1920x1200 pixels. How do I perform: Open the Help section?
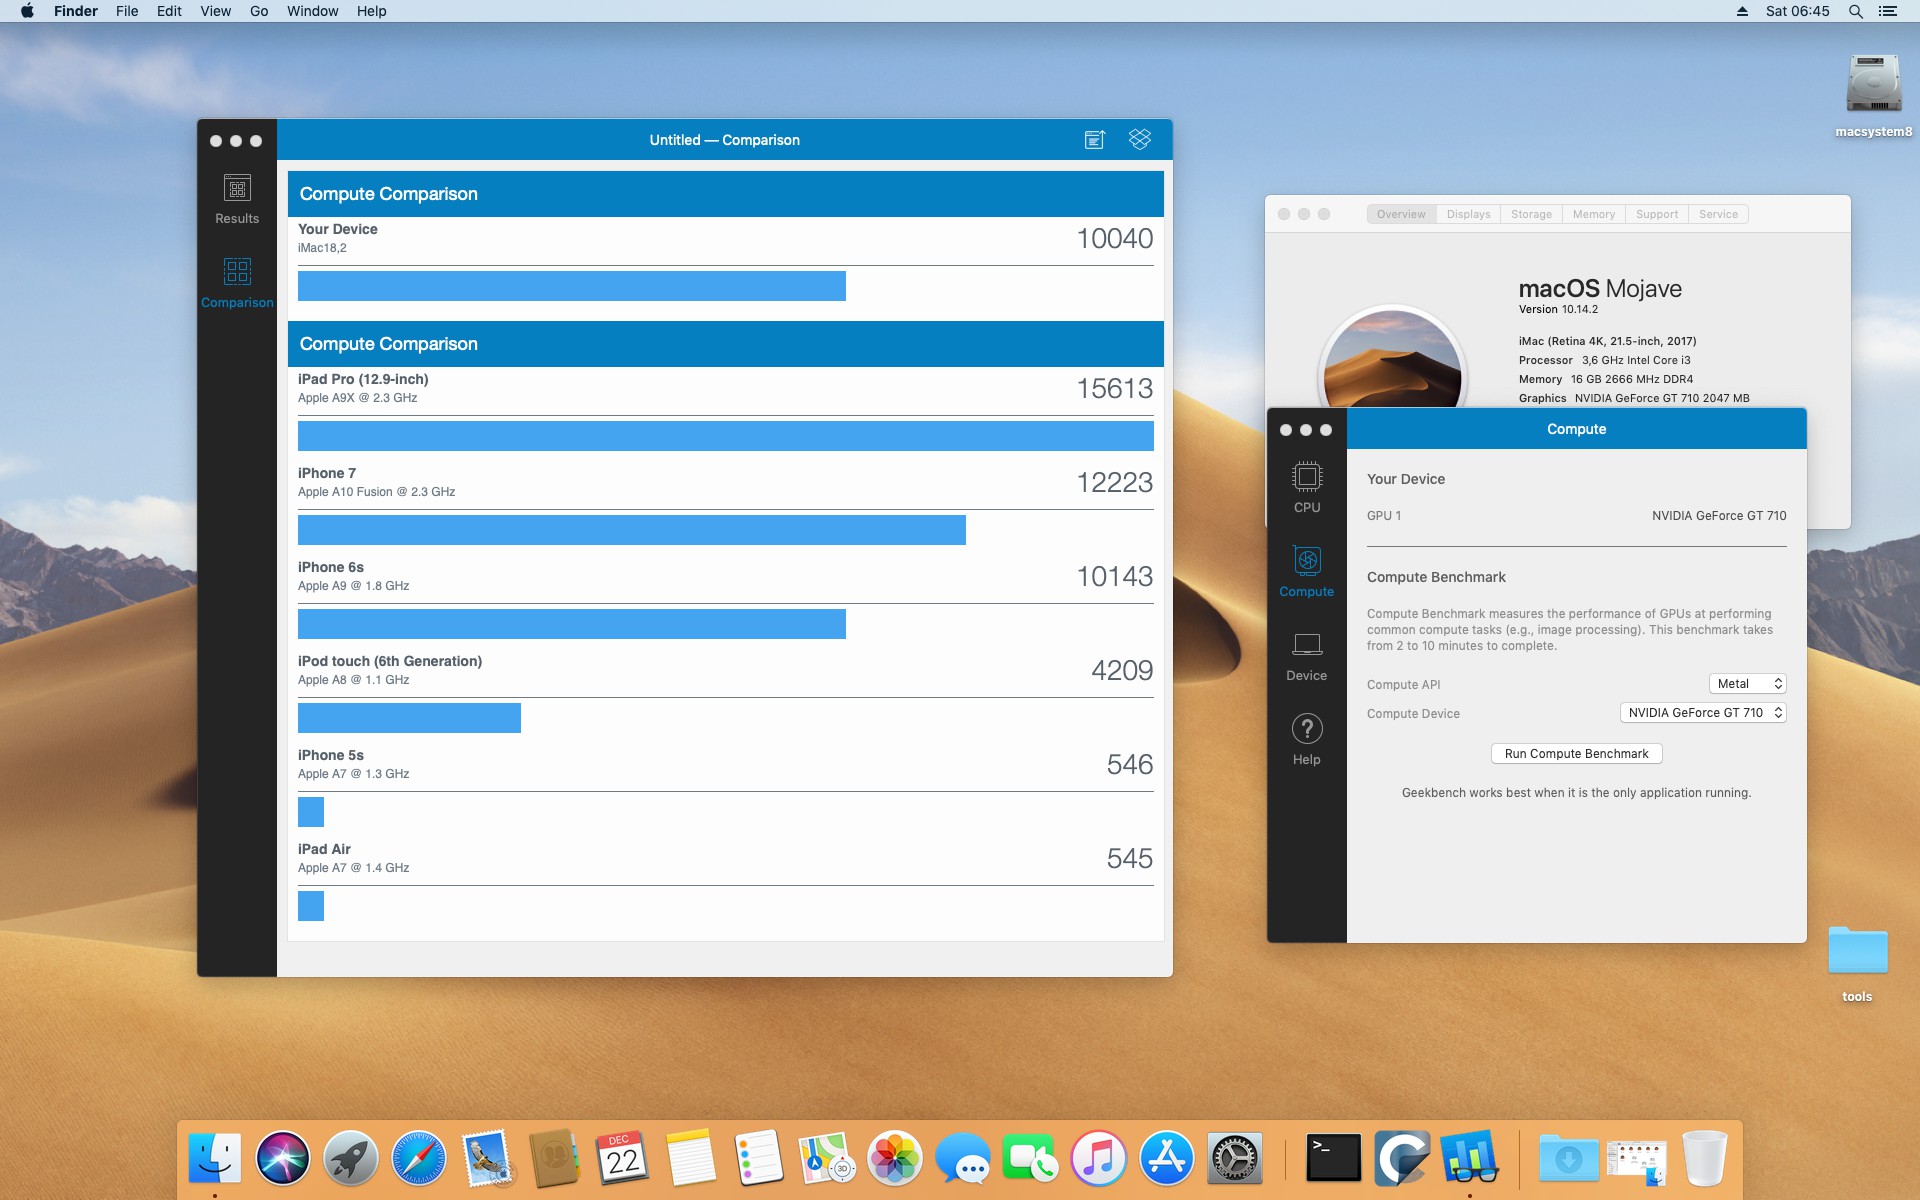(1306, 740)
